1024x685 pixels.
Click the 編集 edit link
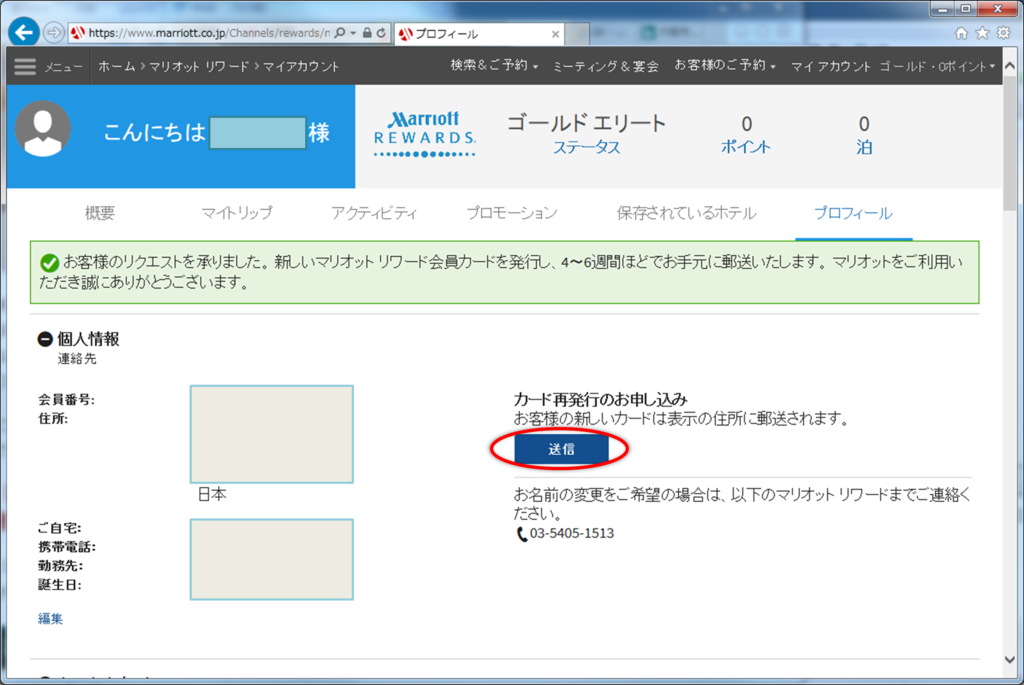(x=50, y=618)
